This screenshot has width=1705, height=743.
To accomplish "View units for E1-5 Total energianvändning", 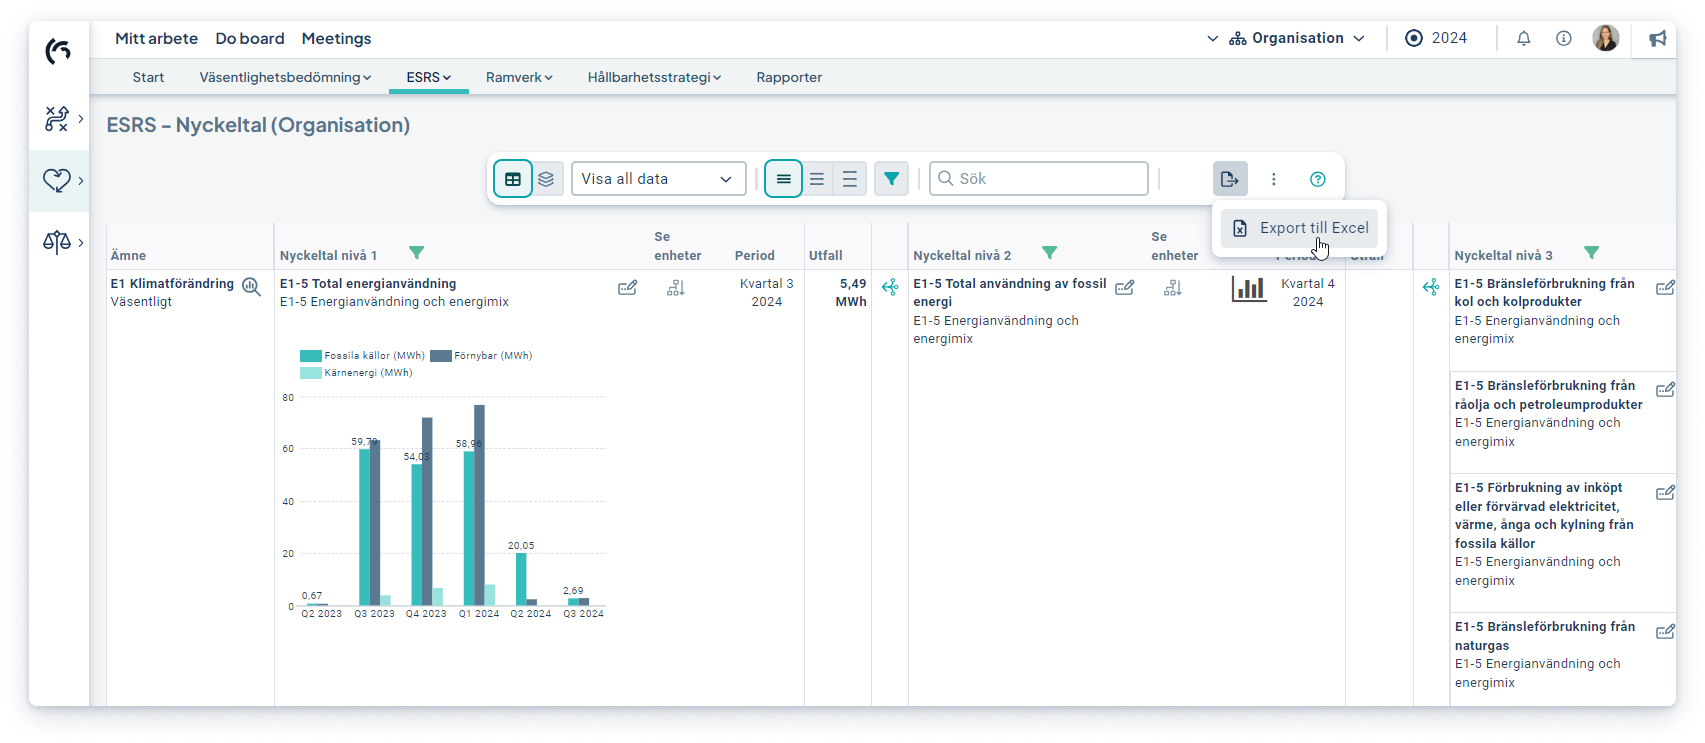I will coord(676,288).
